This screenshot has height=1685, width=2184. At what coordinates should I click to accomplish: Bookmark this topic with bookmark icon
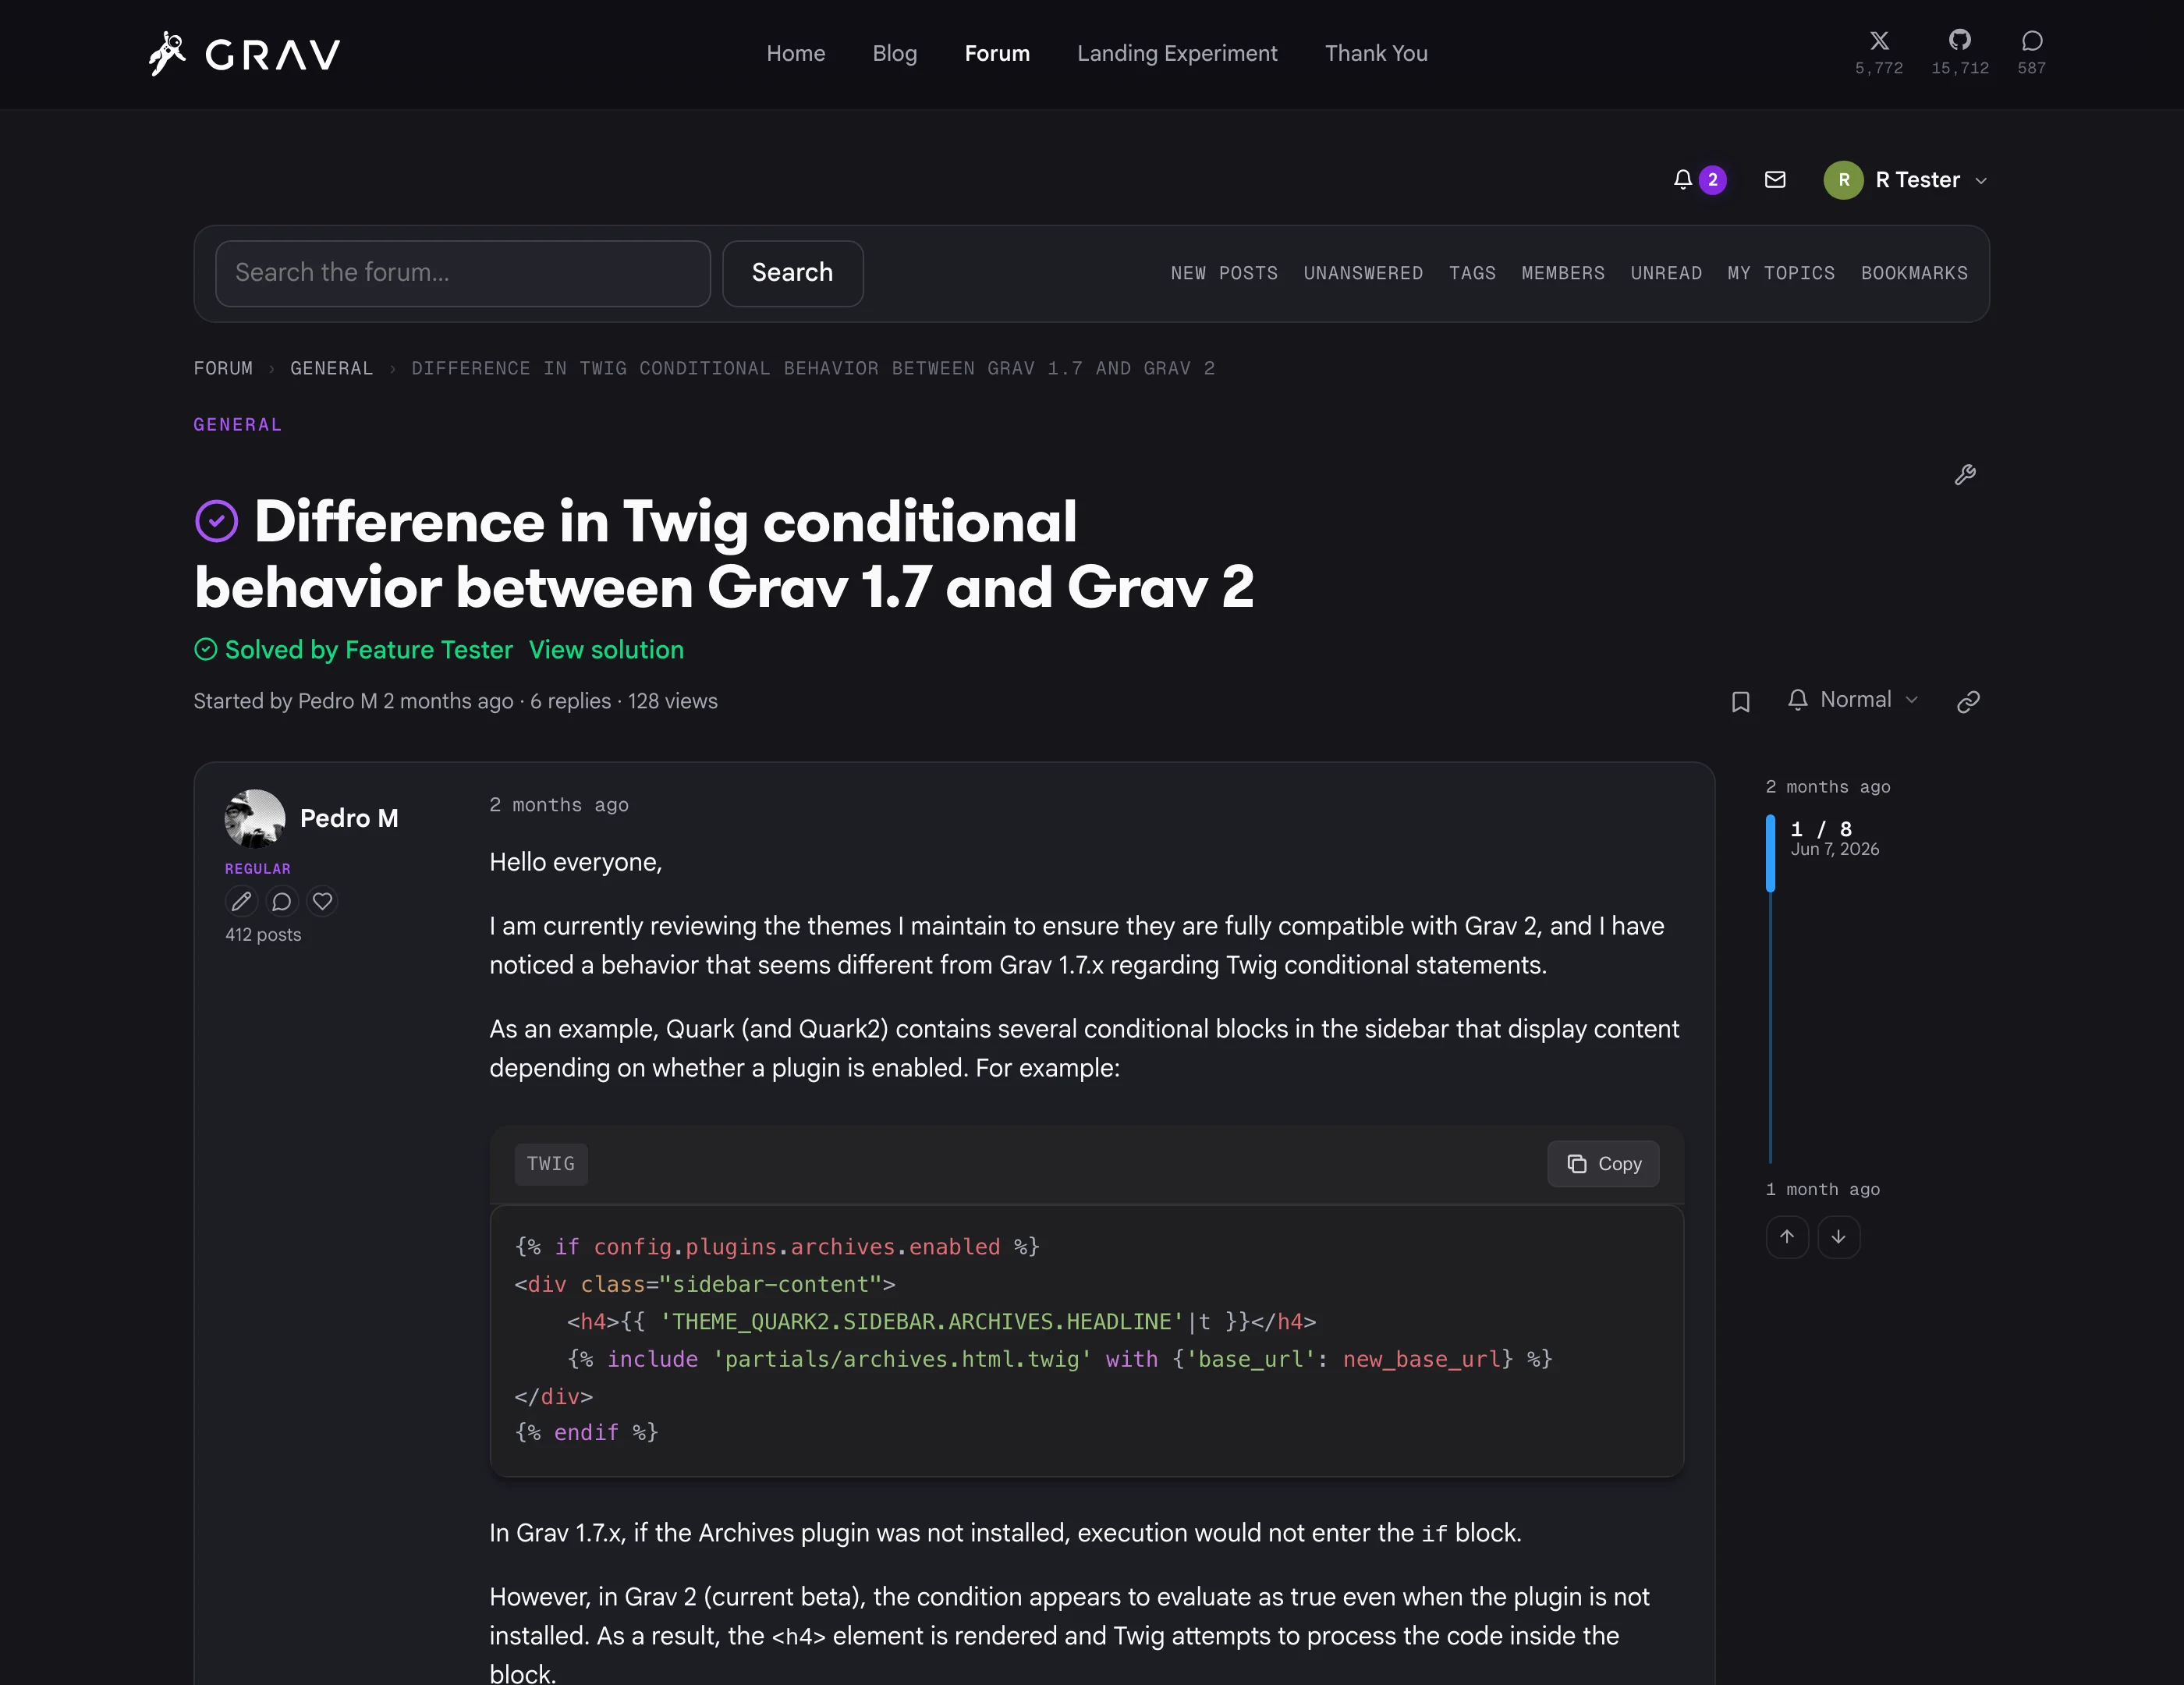pos(1740,702)
